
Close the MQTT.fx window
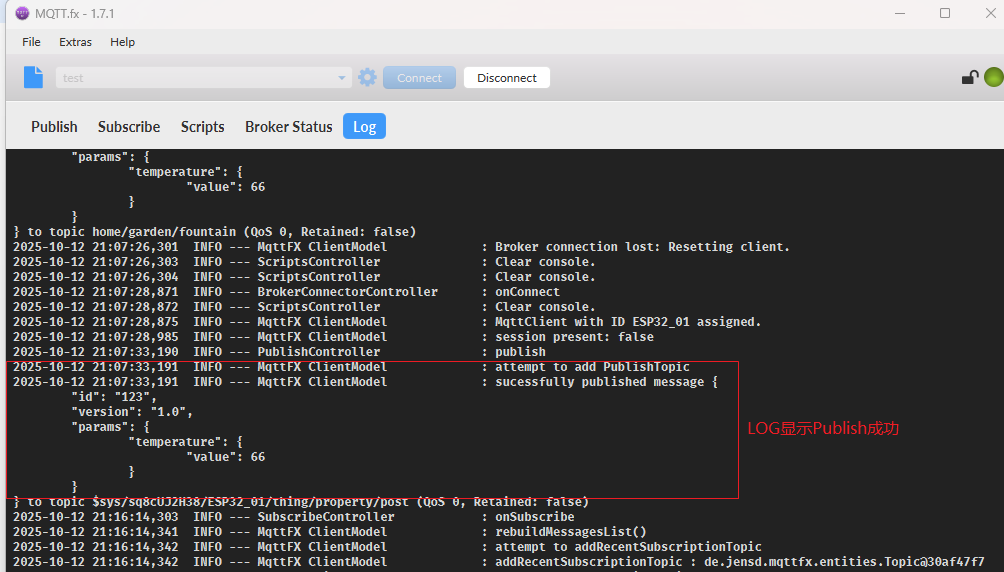pyautogui.click(x=990, y=13)
